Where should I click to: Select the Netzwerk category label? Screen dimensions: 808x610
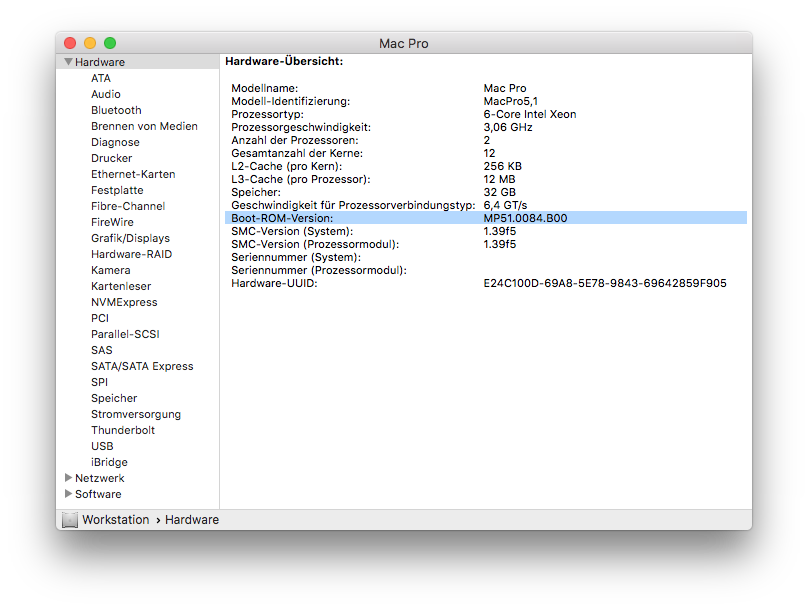pyautogui.click(x=99, y=478)
